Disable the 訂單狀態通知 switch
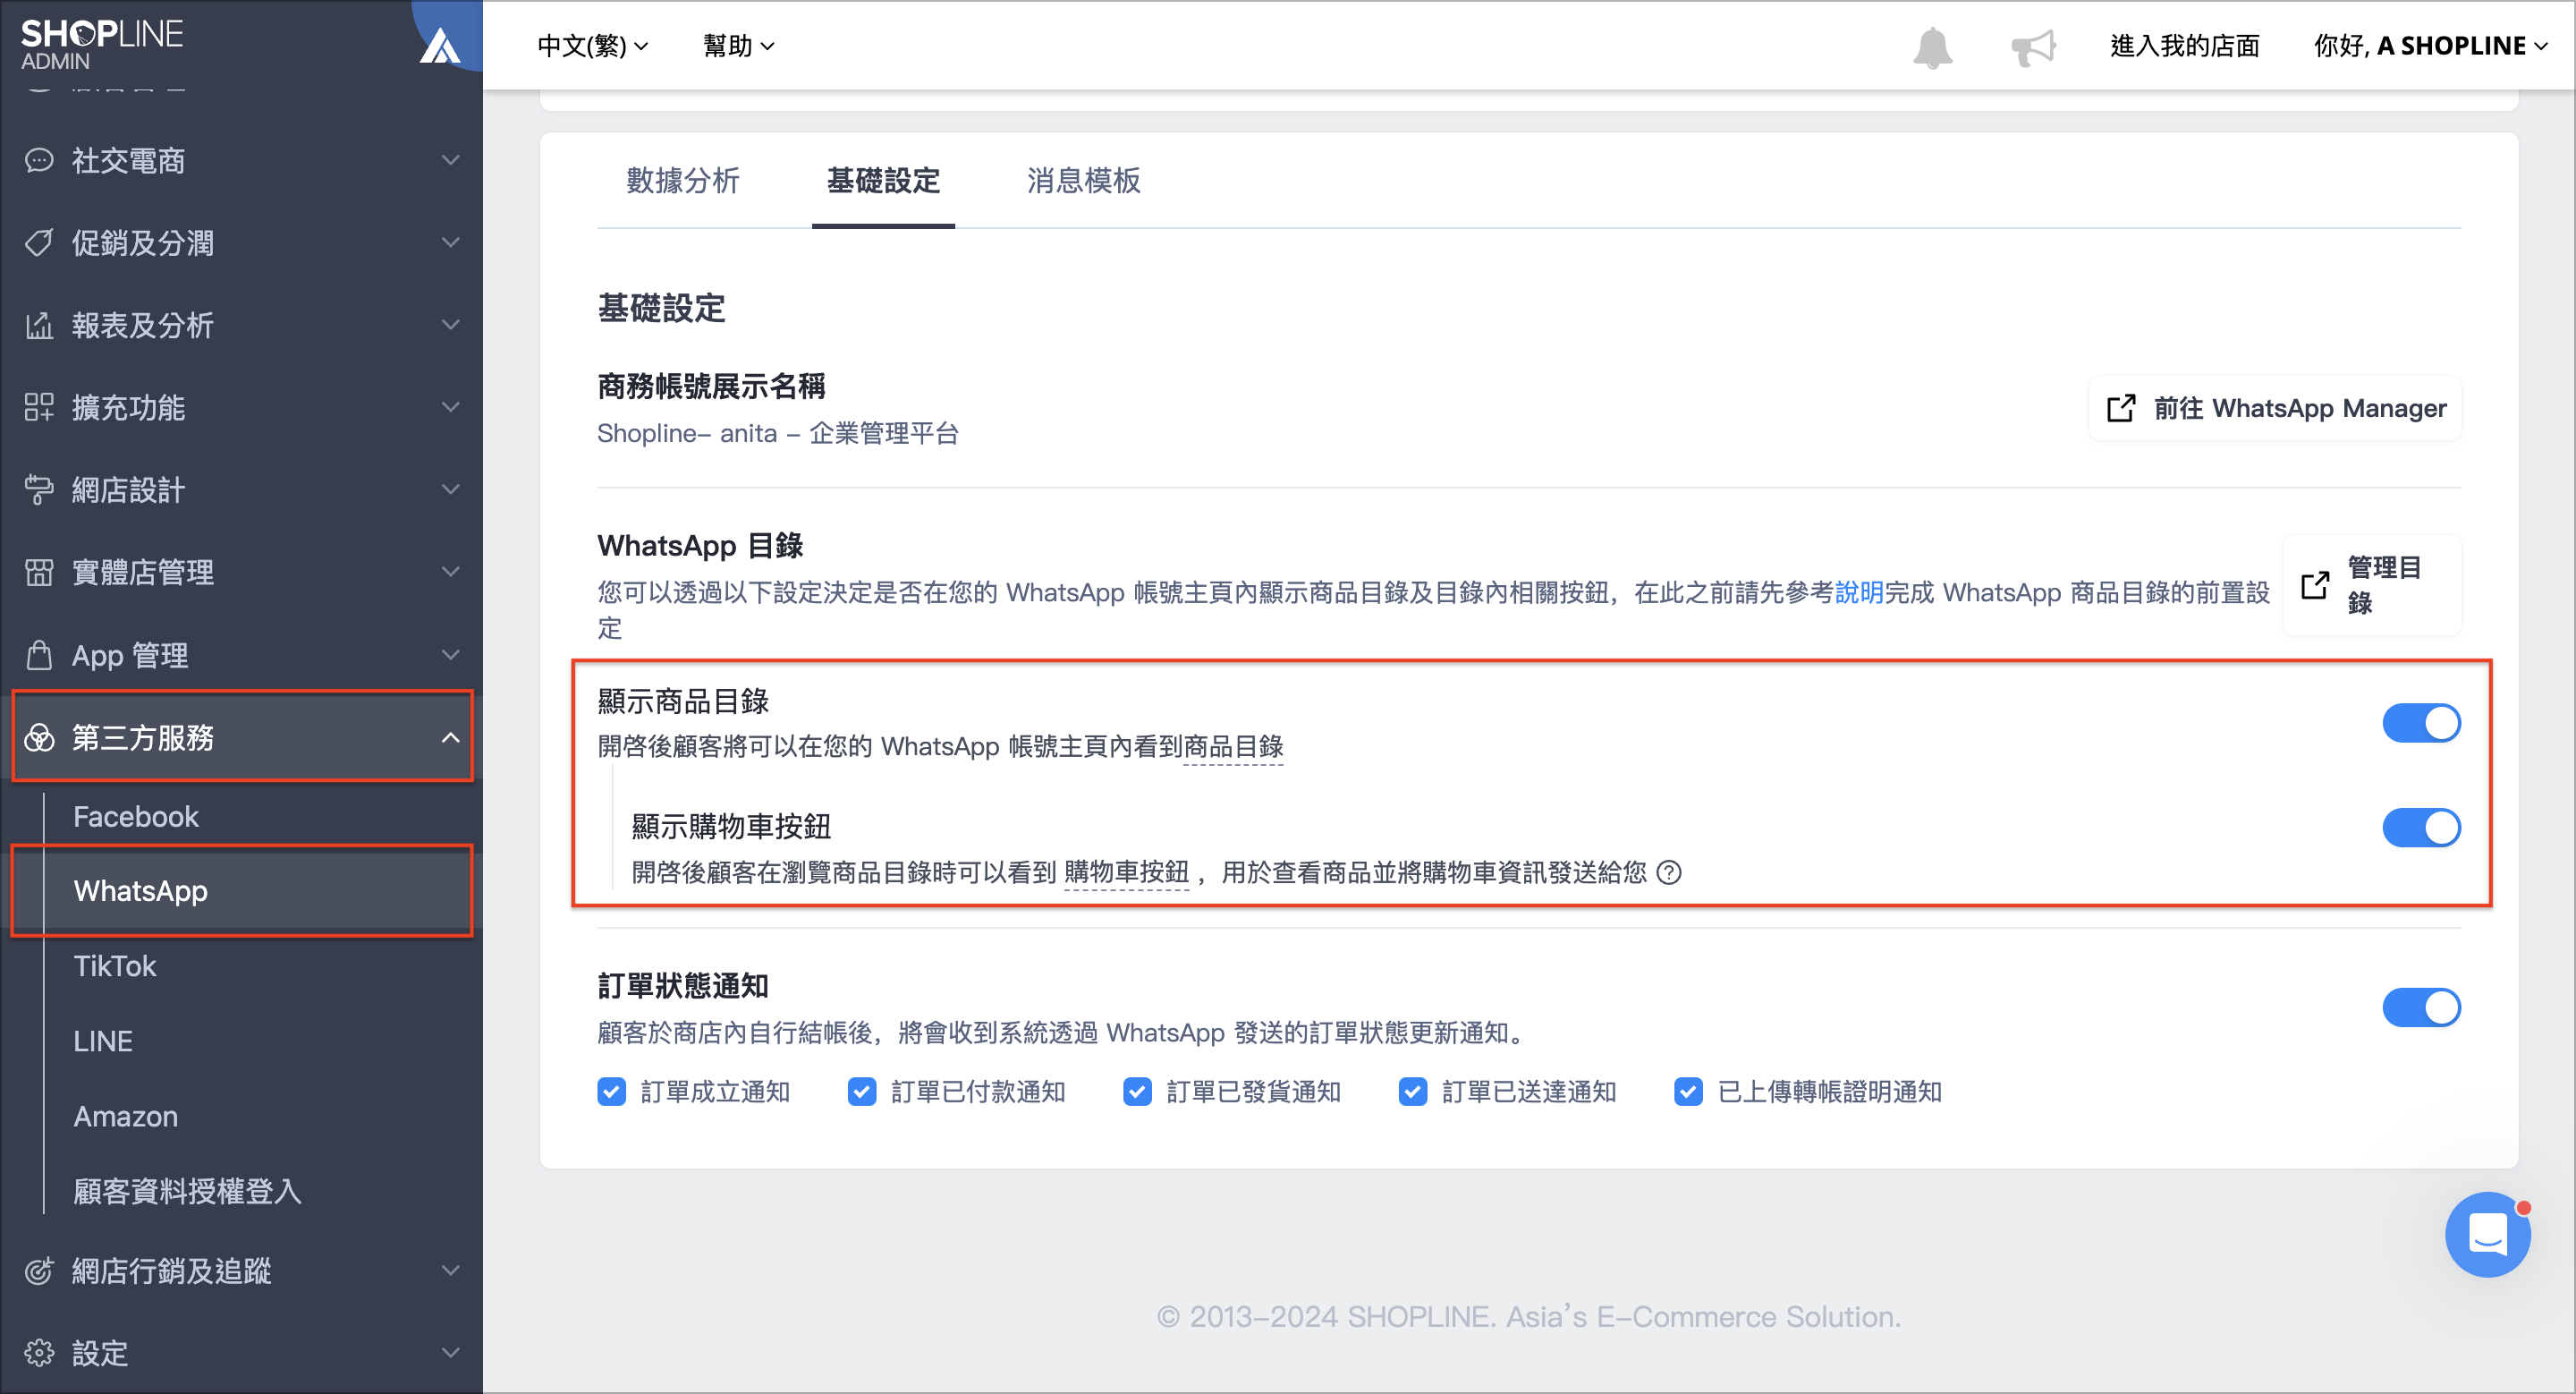2576x1394 pixels. click(2421, 1008)
